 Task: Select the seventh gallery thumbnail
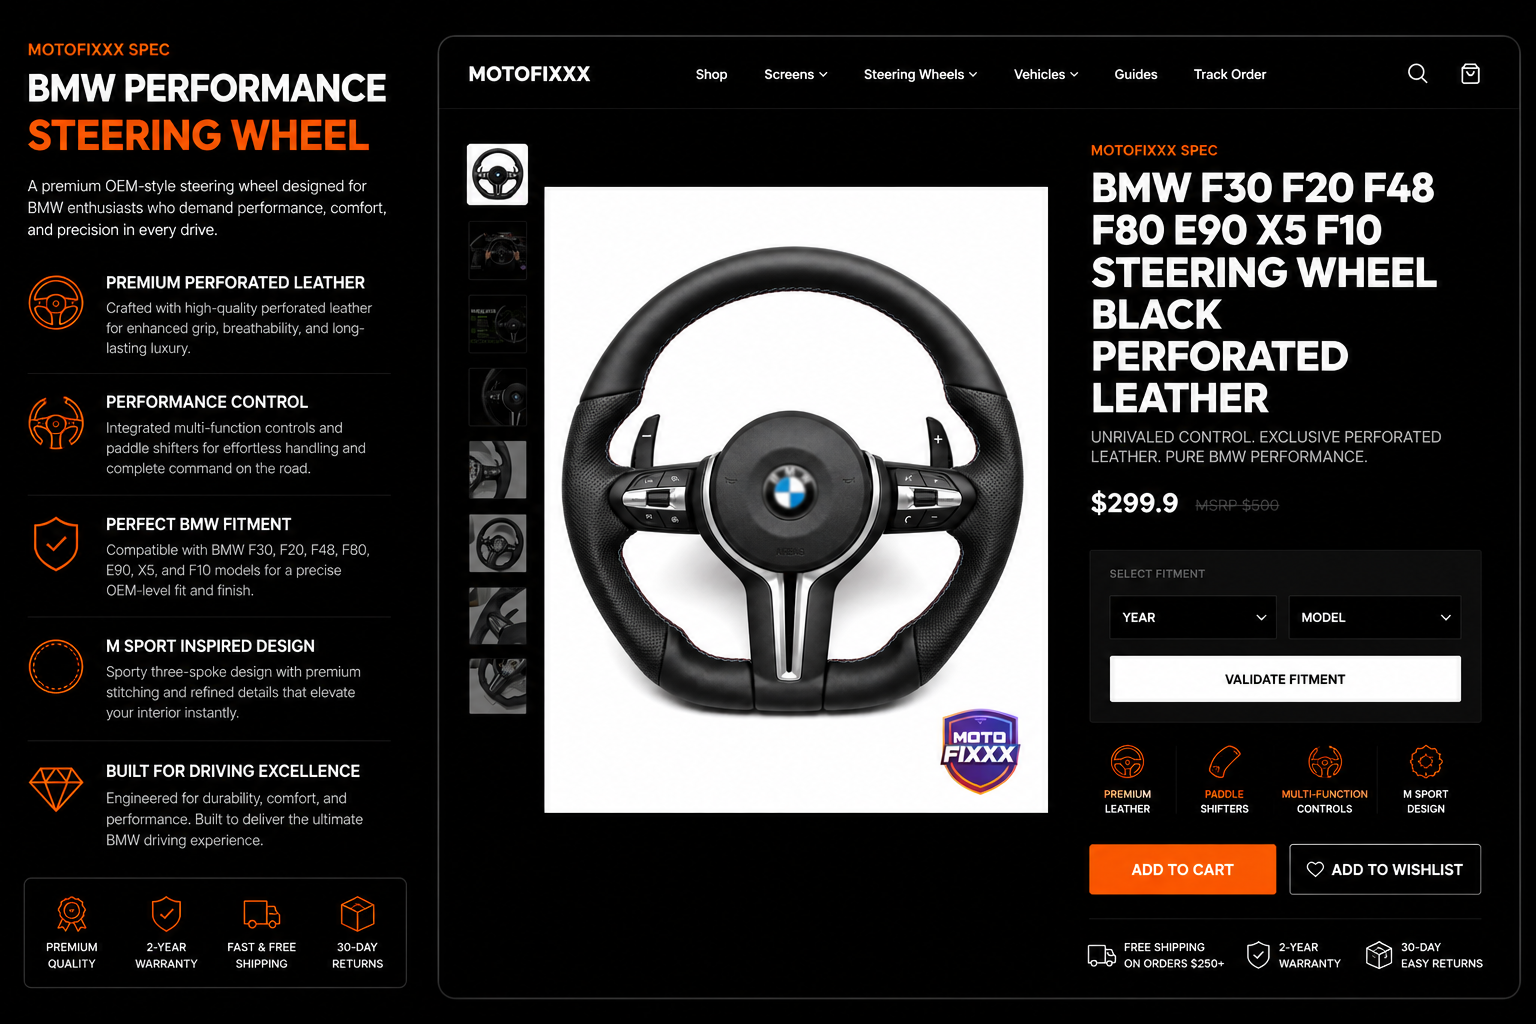coord(498,616)
